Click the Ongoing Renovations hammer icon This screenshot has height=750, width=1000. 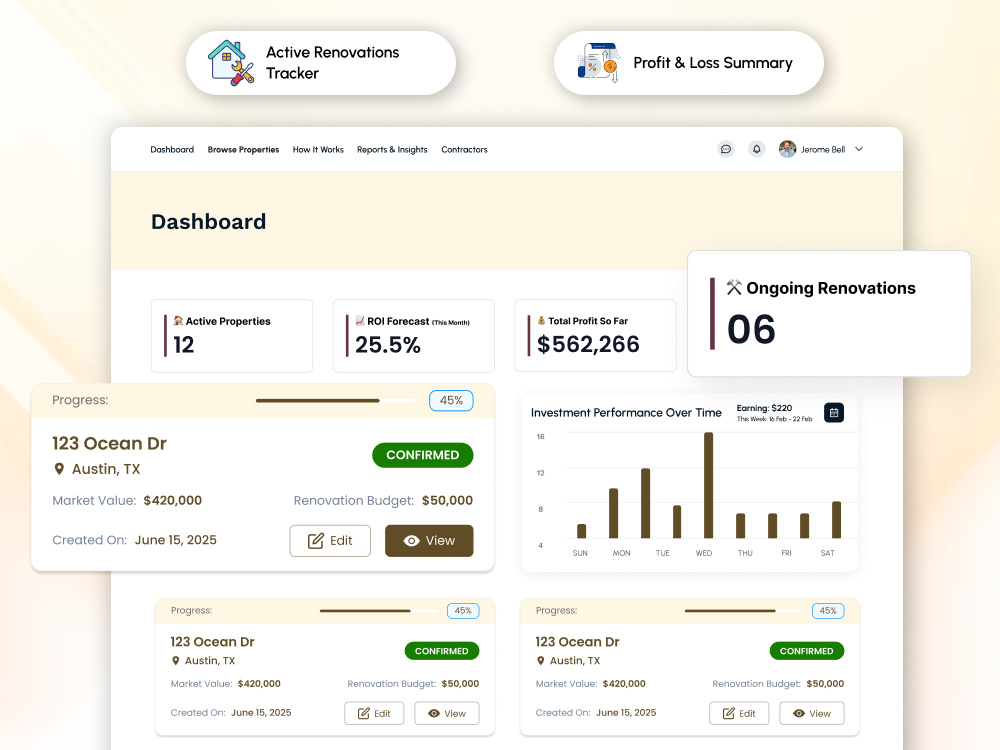point(734,288)
